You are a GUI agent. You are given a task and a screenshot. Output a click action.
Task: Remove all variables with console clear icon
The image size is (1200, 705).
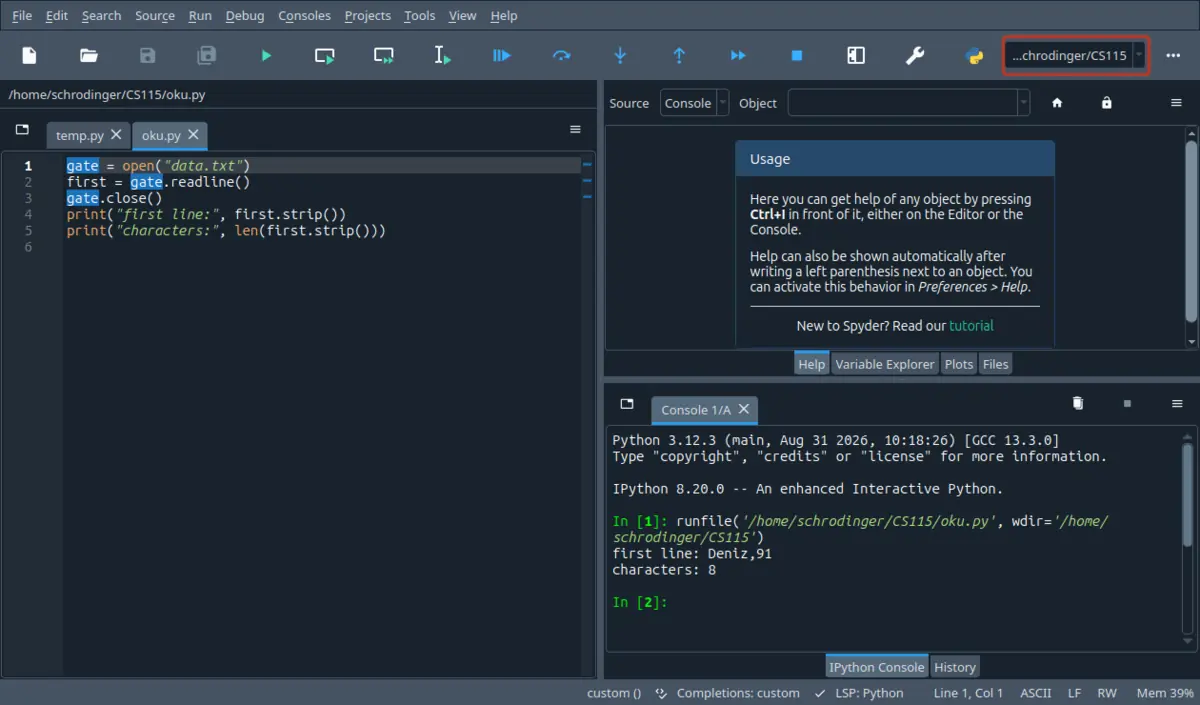coord(1078,404)
